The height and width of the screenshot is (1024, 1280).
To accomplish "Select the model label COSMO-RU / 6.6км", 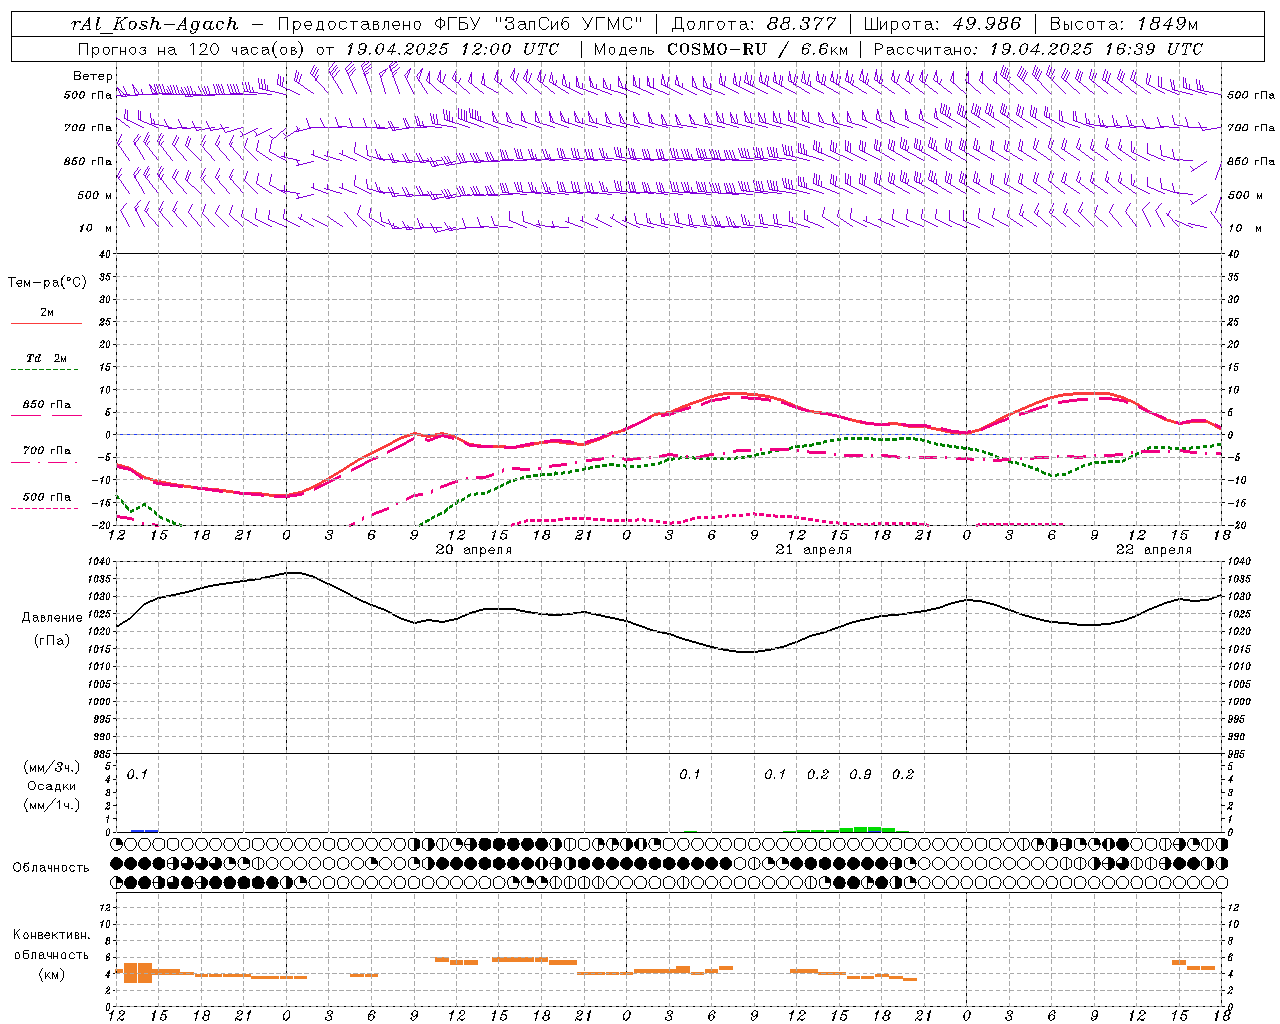I will [758, 49].
